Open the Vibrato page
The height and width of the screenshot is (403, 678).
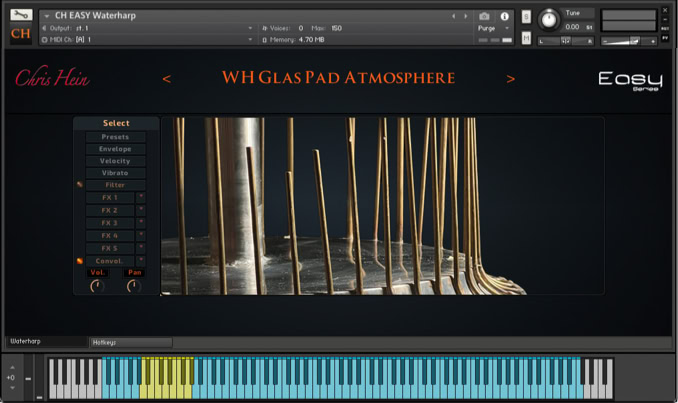click(115, 173)
